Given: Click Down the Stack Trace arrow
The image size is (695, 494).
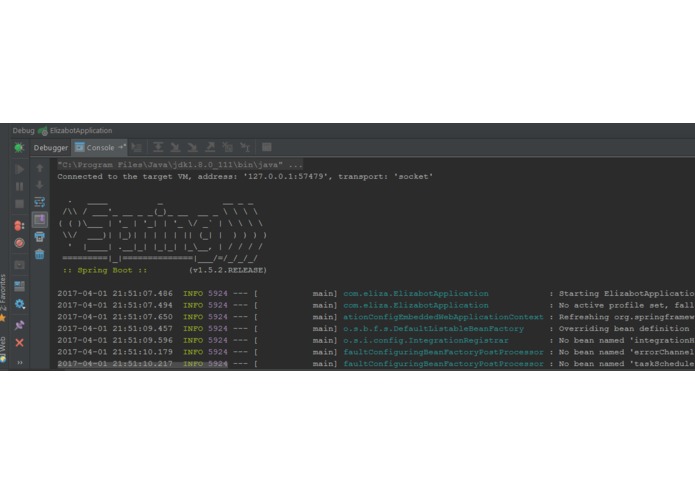Looking at the screenshot, I should (39, 185).
